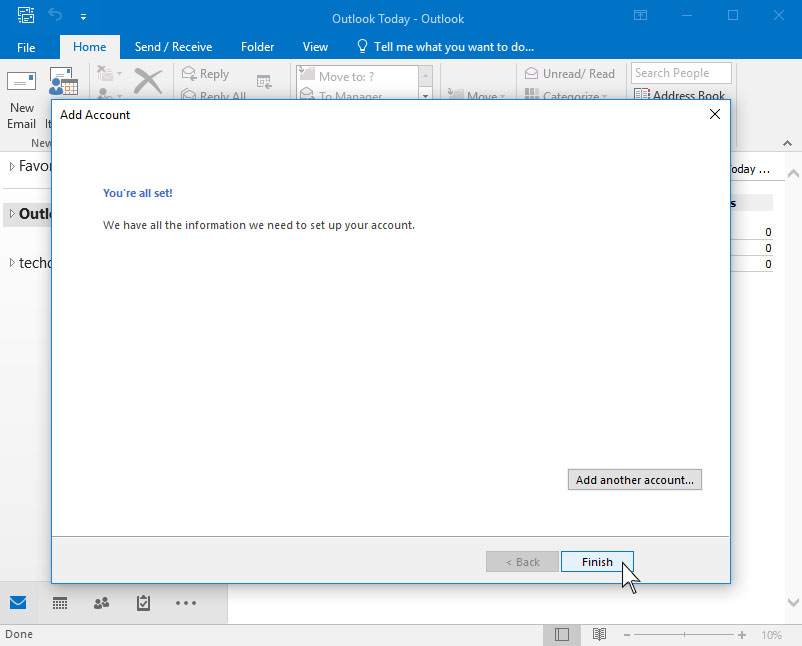The height and width of the screenshot is (646, 802).
Task: Open the Send / Receive tab
Action: coord(173,47)
